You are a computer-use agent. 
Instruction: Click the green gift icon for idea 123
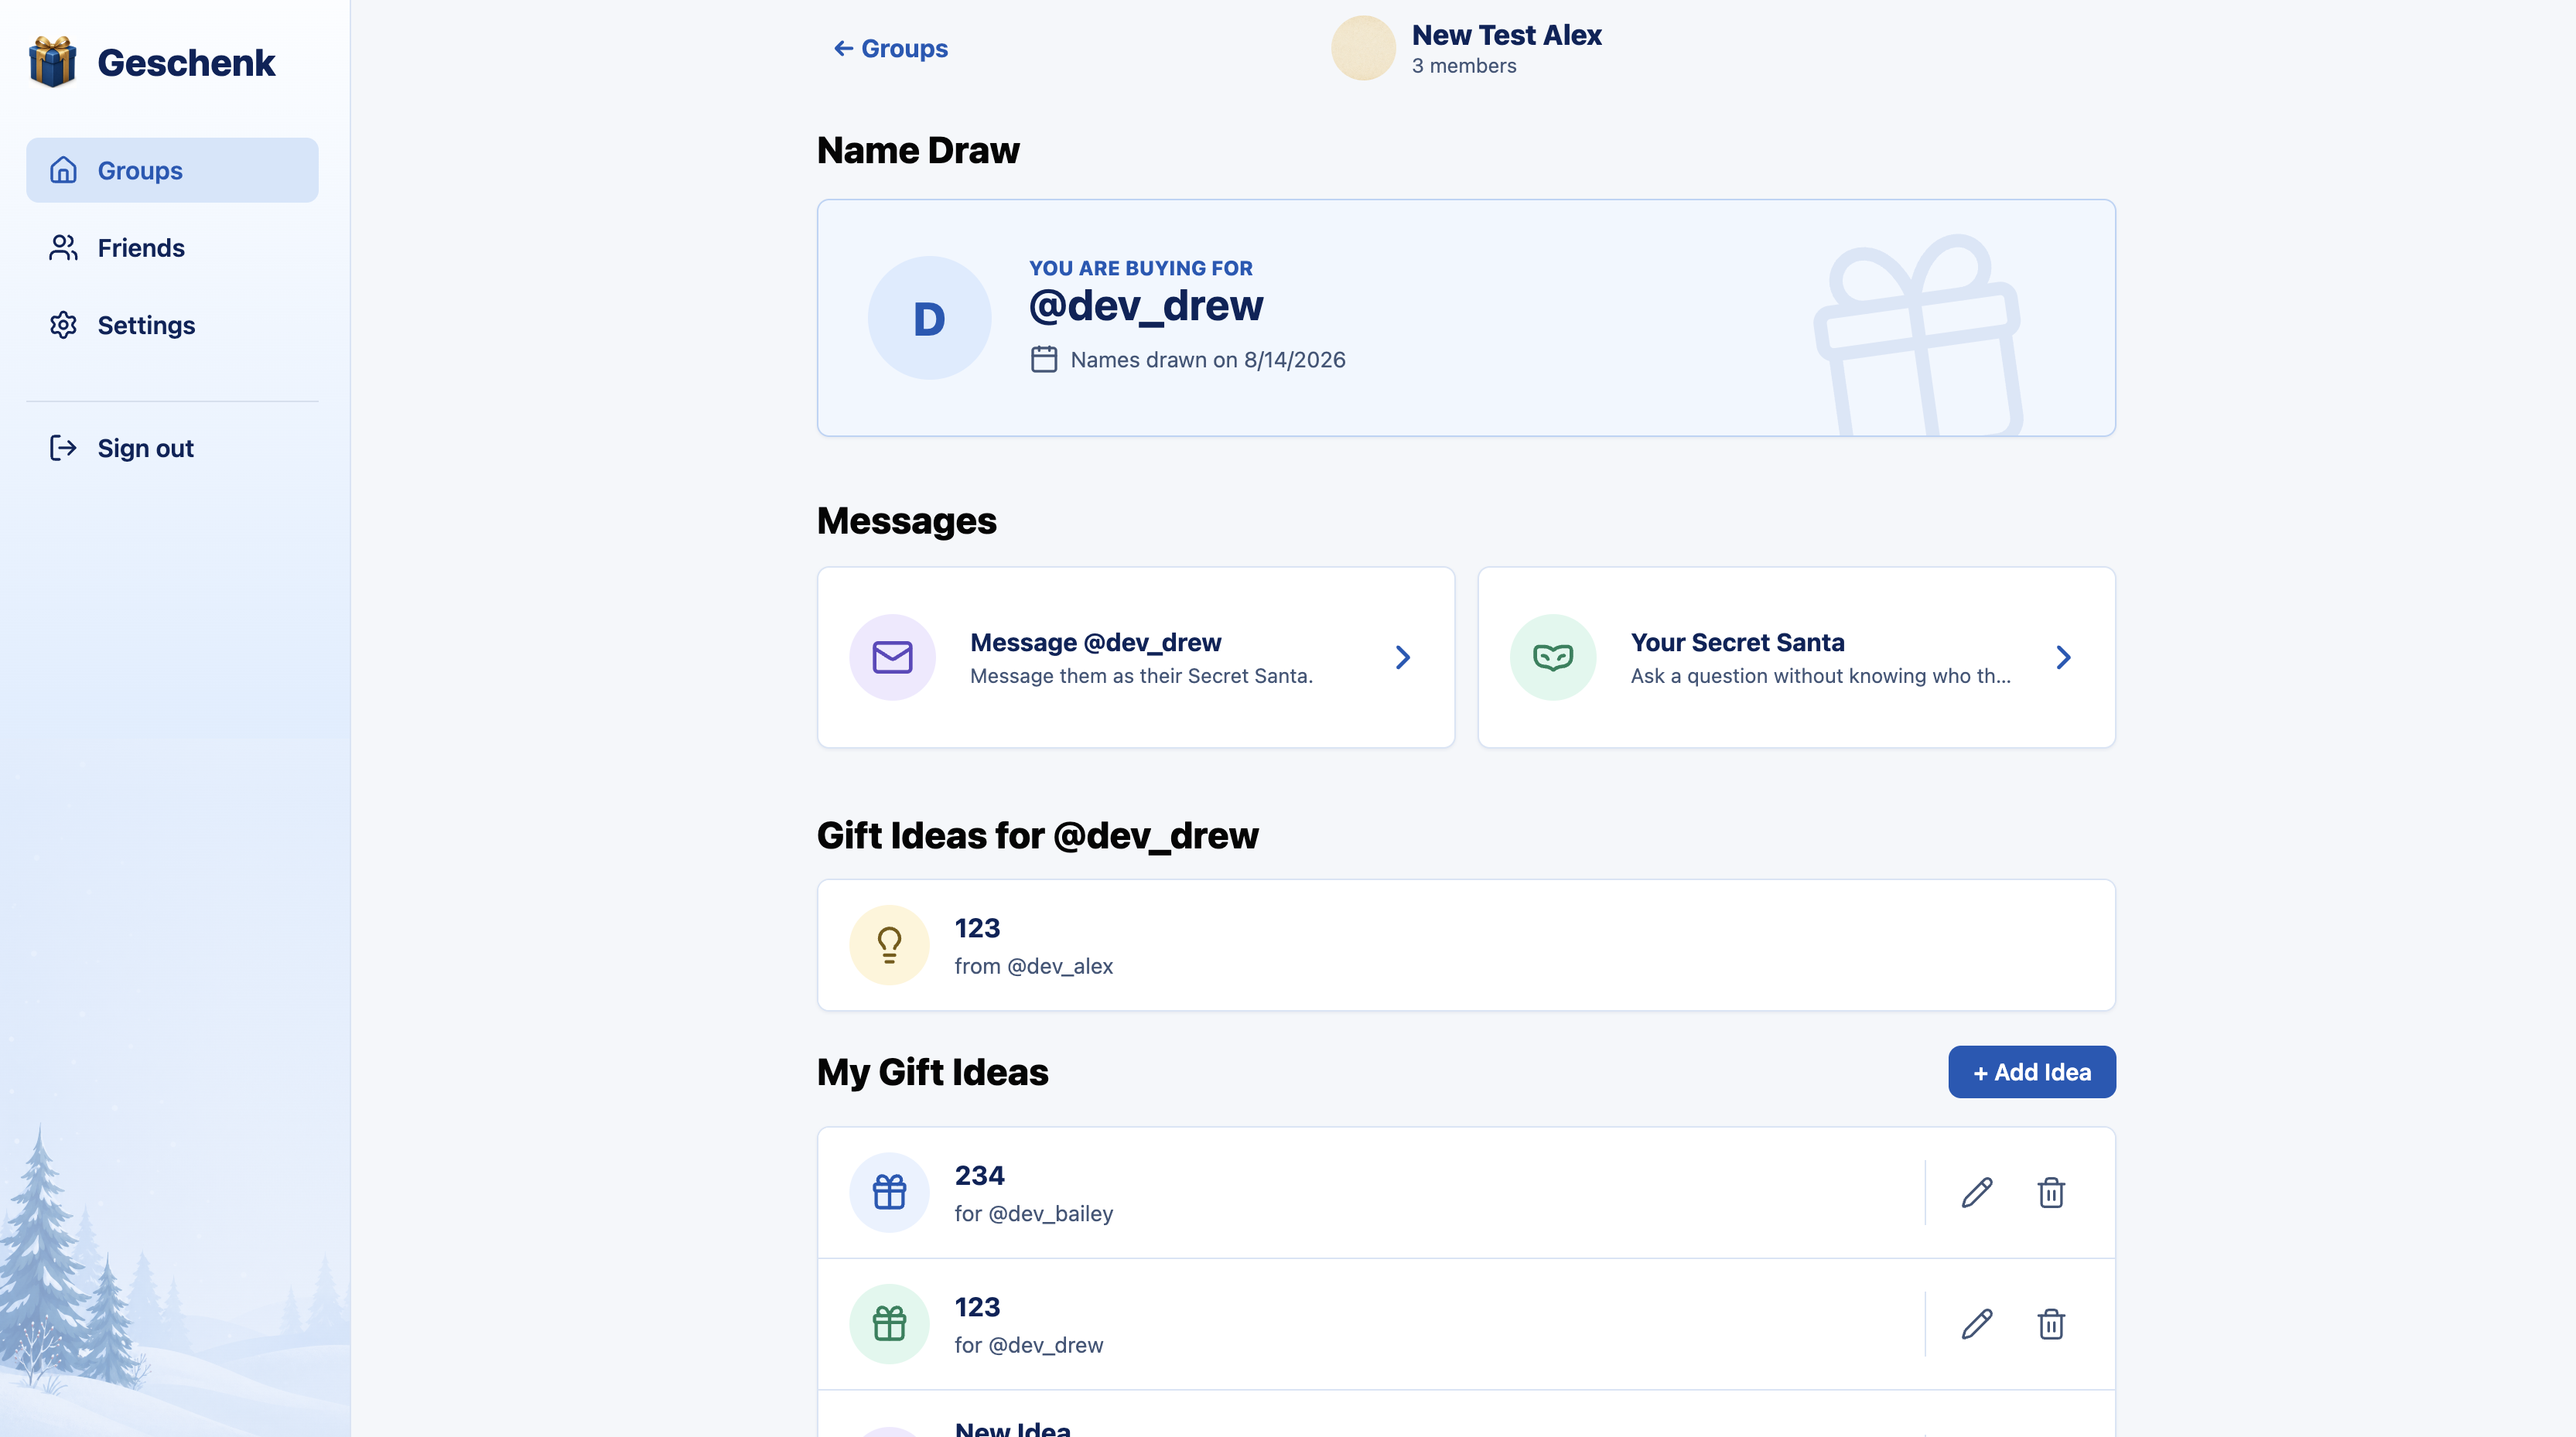pos(889,1324)
